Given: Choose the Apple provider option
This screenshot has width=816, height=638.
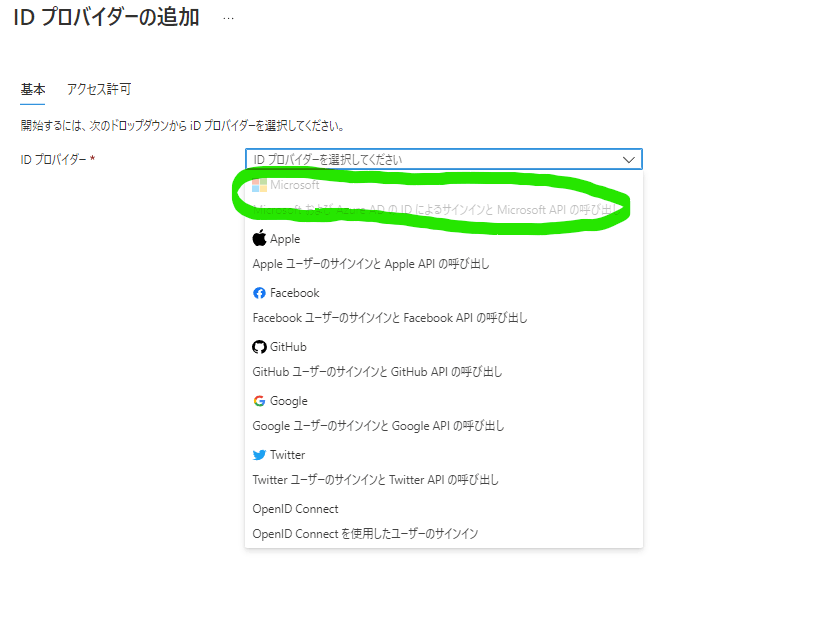Looking at the screenshot, I should tap(444, 251).
